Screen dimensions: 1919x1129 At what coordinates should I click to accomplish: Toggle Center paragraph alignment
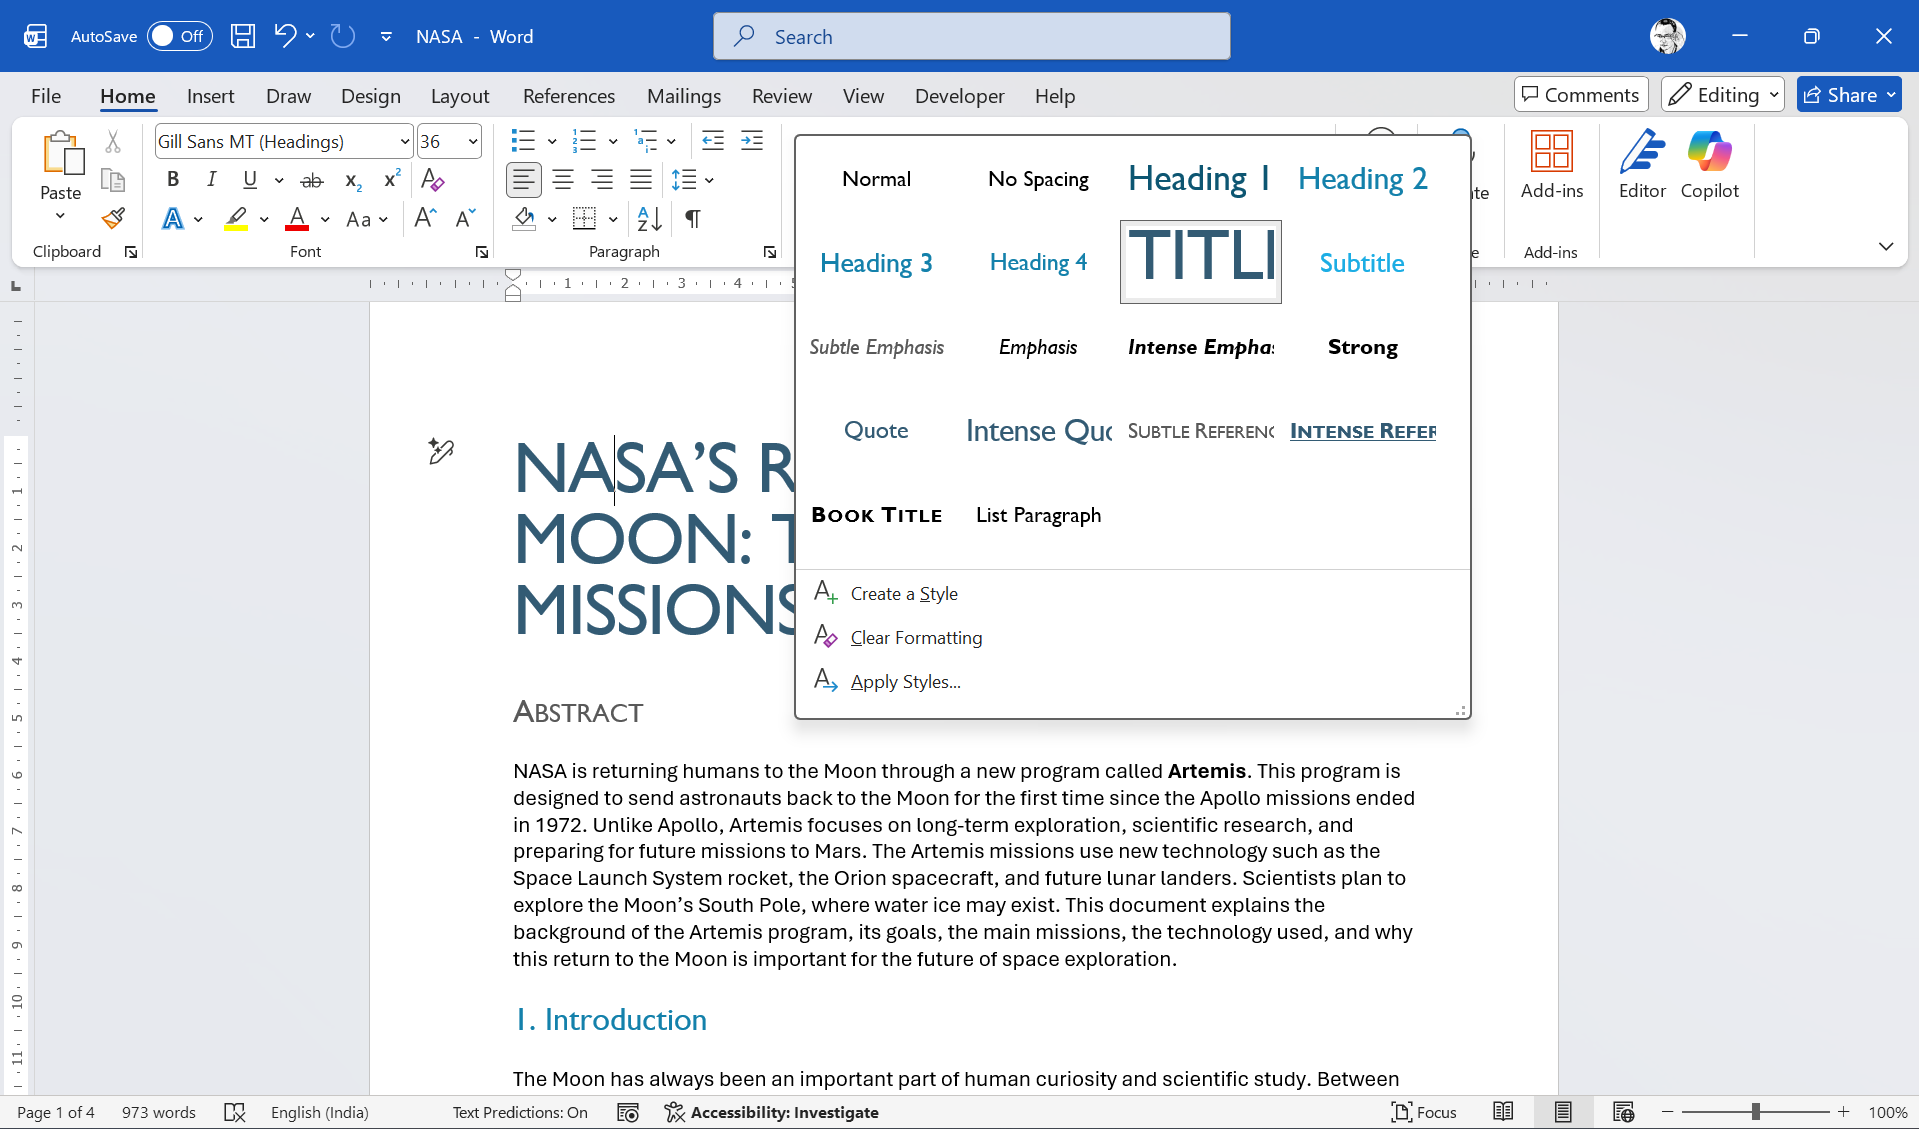(x=563, y=180)
